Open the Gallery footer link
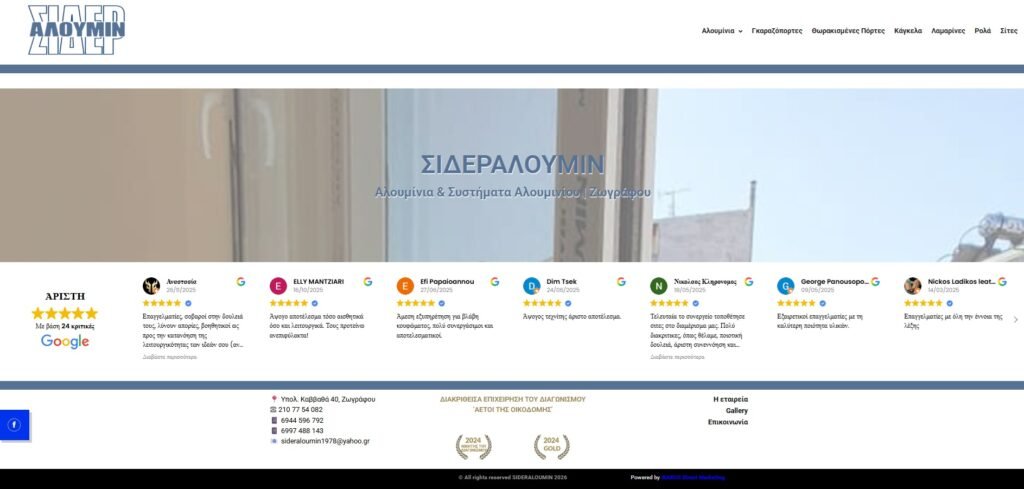Screen dimensions: 1024x489 [x=737, y=411]
